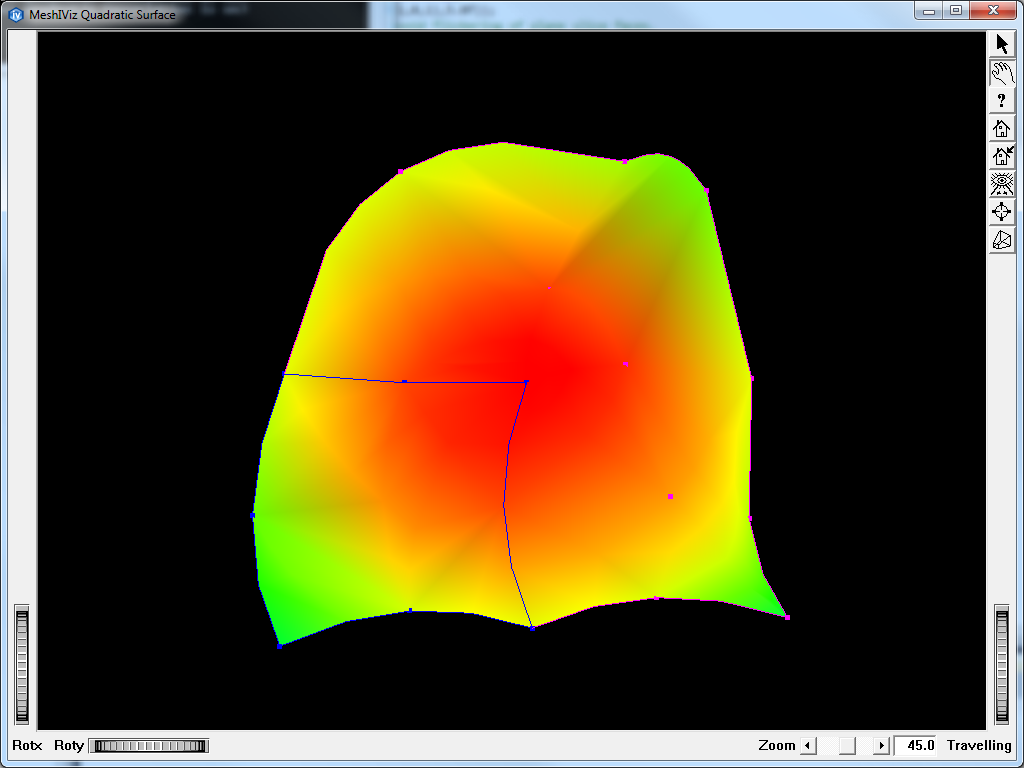Image resolution: width=1024 pixels, height=768 pixels.
Task: Select the arrow pick mode tool
Action: tap(1001, 44)
